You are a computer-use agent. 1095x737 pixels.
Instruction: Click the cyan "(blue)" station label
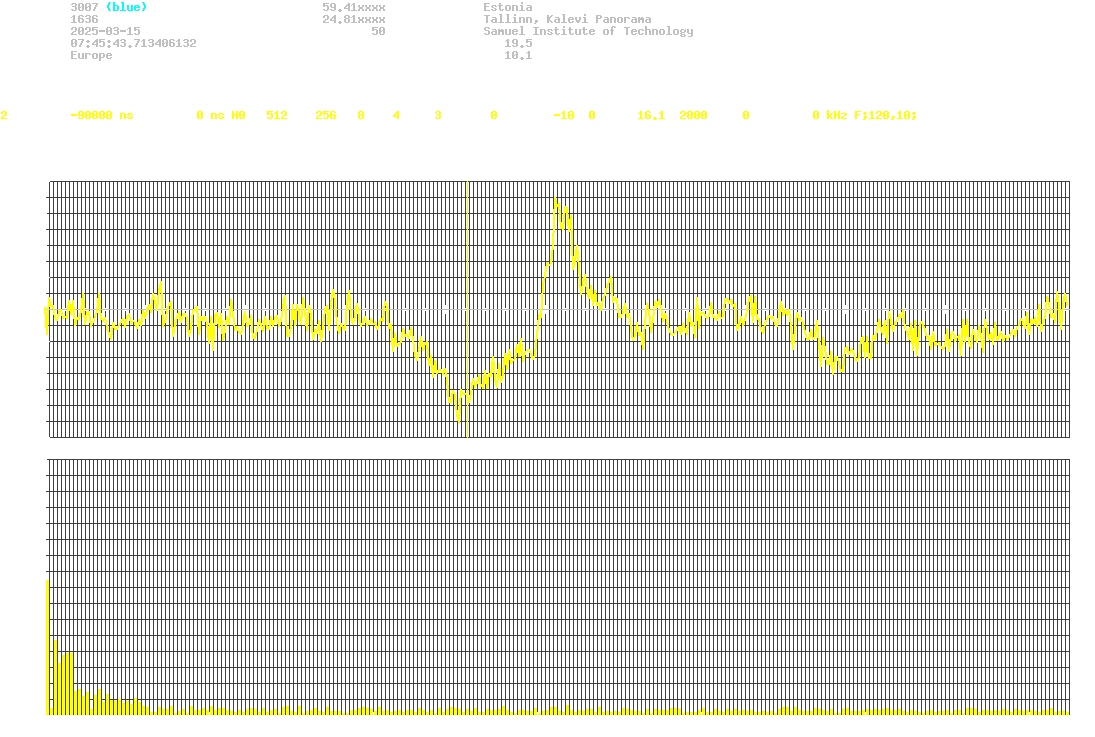[x=125, y=7]
